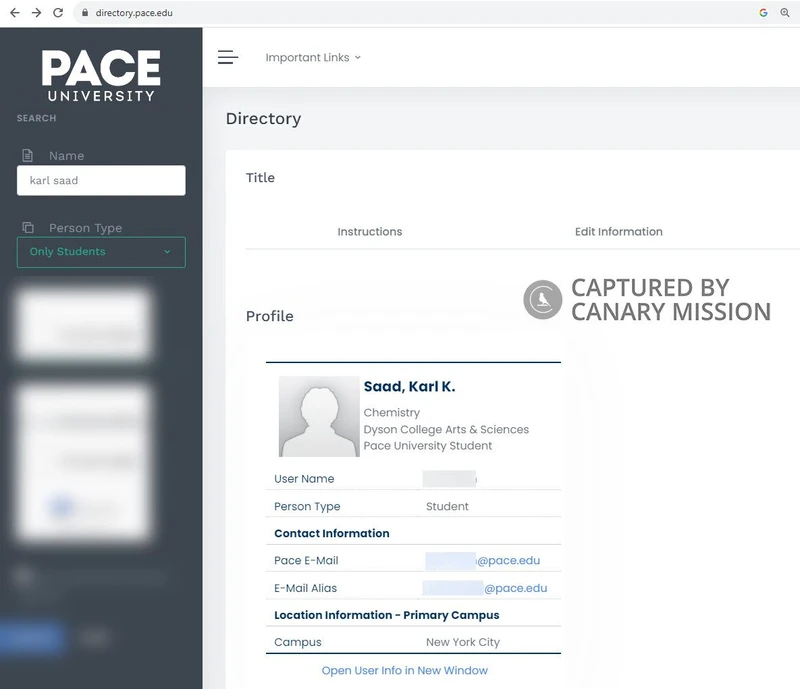Click the Google icon in address bar
Viewport: 800px width, 689px height.
(x=763, y=13)
